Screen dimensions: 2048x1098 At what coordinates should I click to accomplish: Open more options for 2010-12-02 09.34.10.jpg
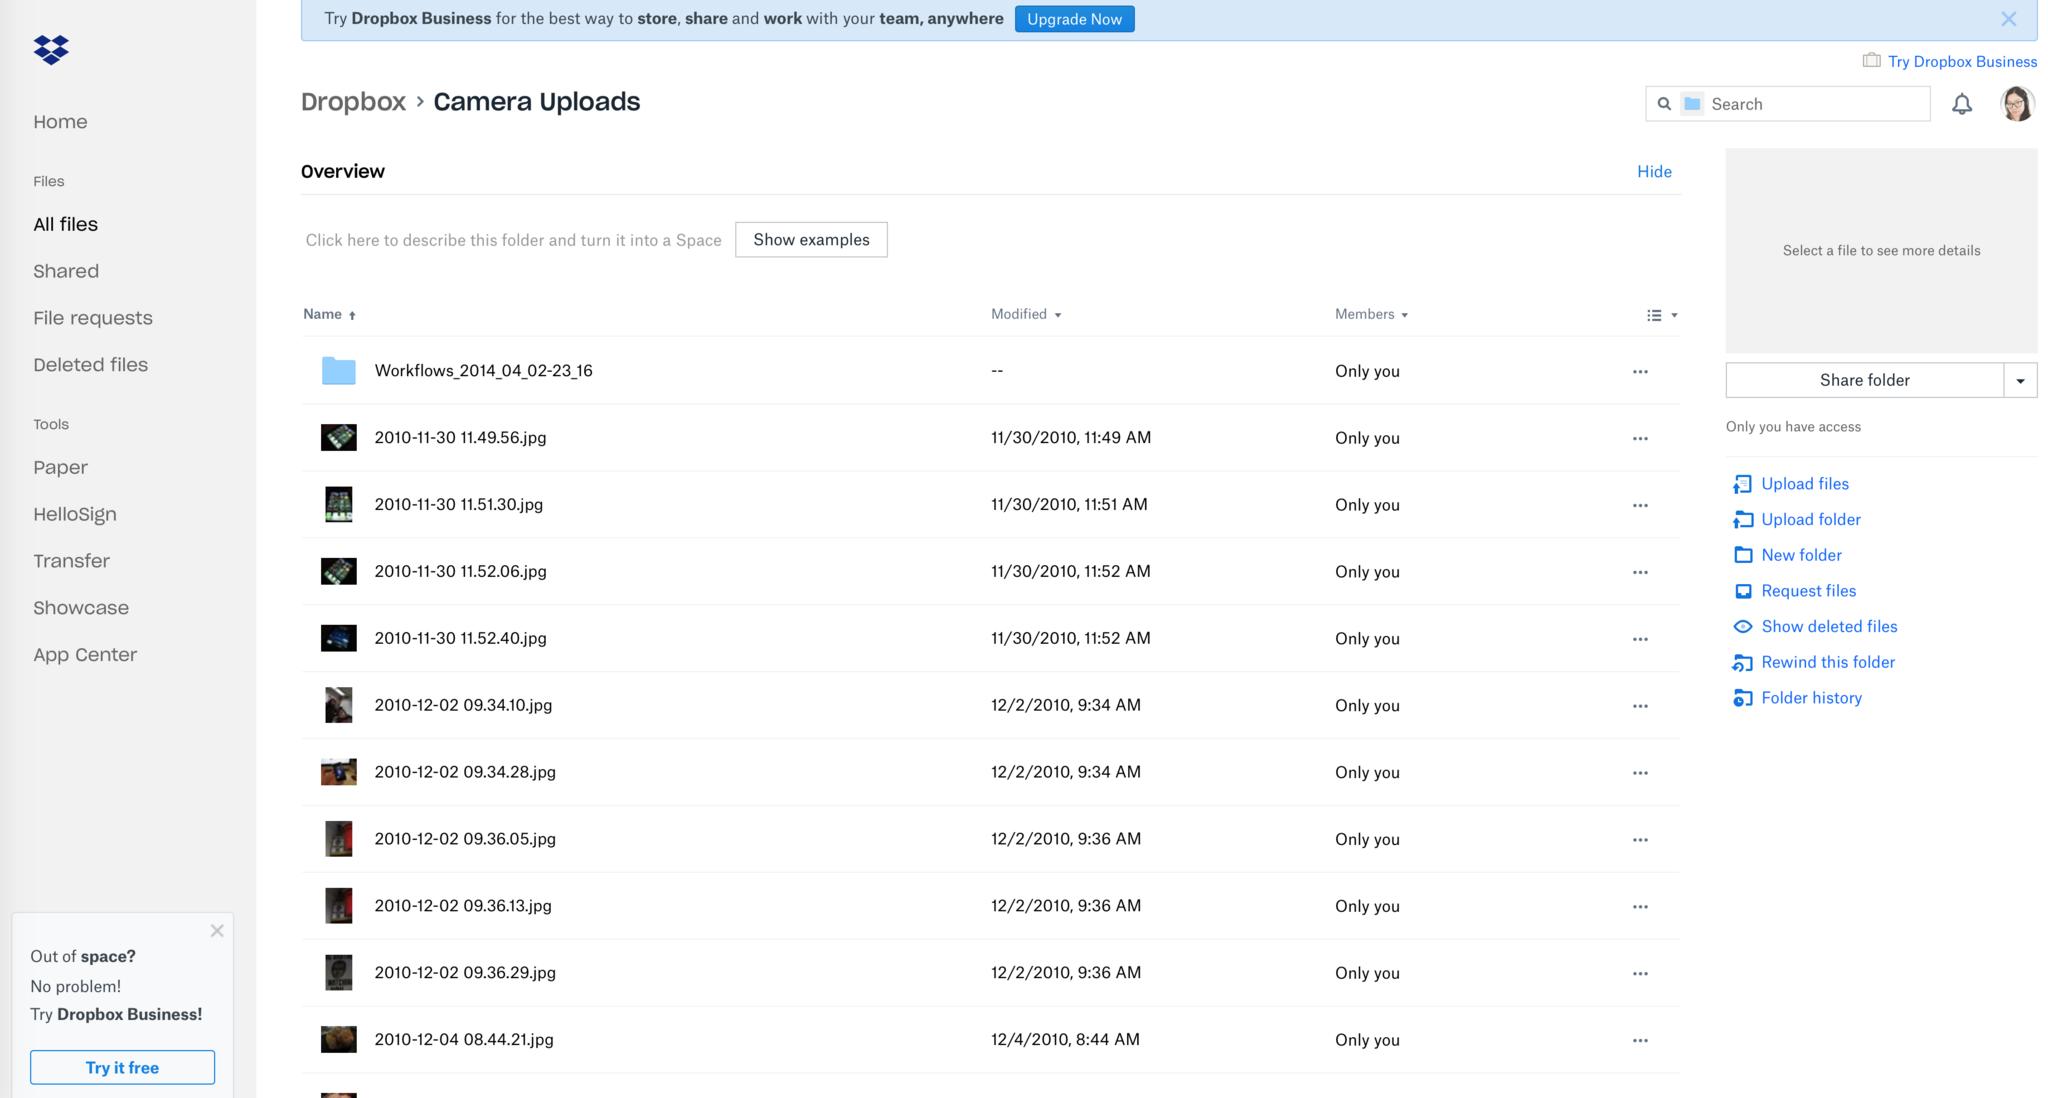click(x=1640, y=706)
